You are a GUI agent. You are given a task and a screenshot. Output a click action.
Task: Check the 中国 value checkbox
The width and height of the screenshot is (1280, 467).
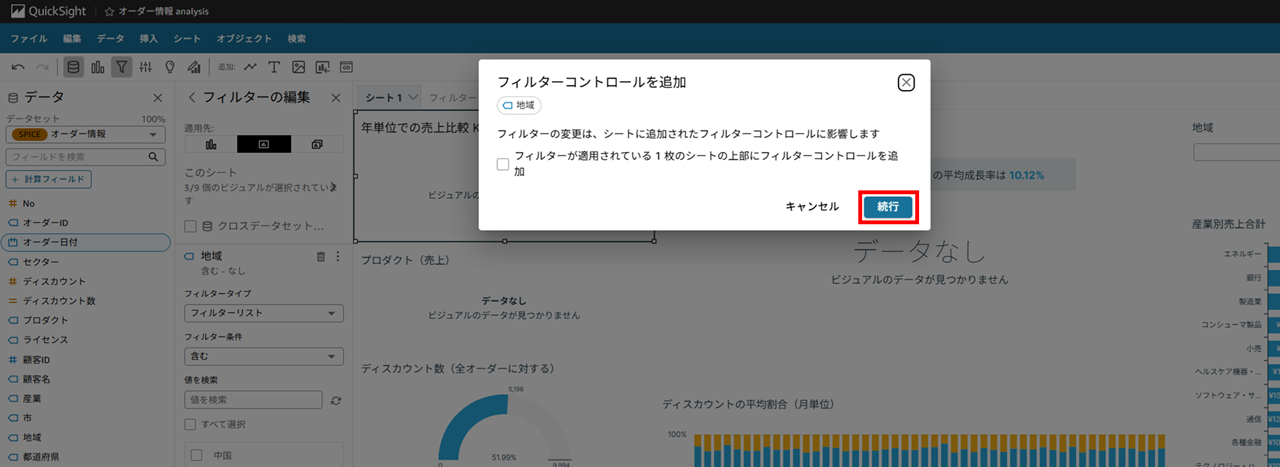pos(196,456)
